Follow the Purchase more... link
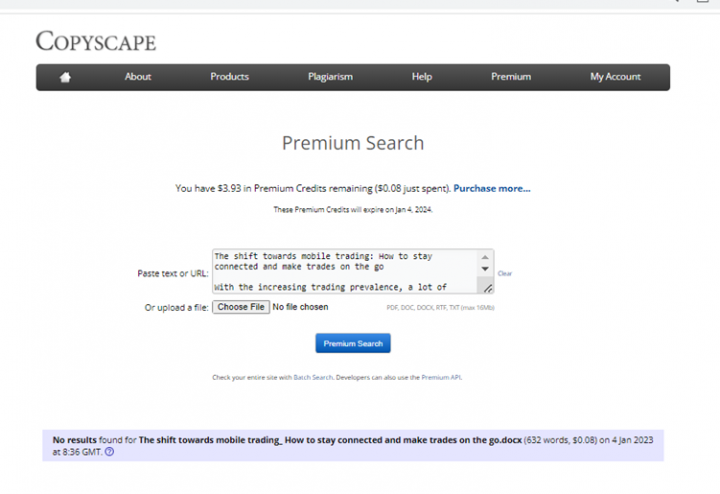Viewport: 720px width, 494px height. (492, 188)
